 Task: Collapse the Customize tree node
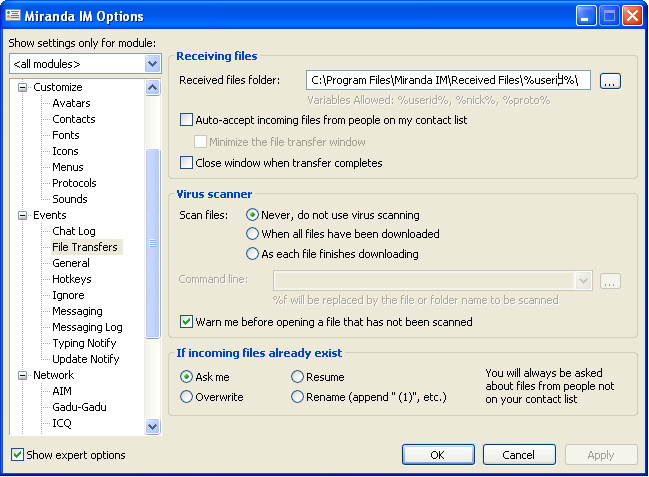pos(22,87)
